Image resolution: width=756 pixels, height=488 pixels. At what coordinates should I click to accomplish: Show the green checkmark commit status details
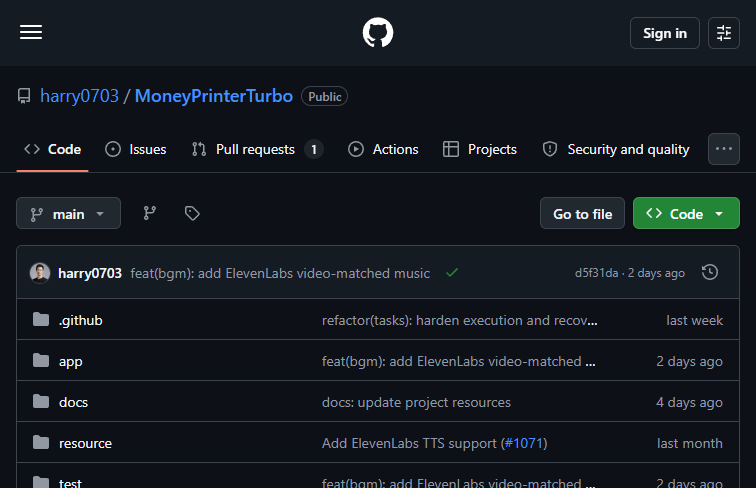(x=452, y=273)
